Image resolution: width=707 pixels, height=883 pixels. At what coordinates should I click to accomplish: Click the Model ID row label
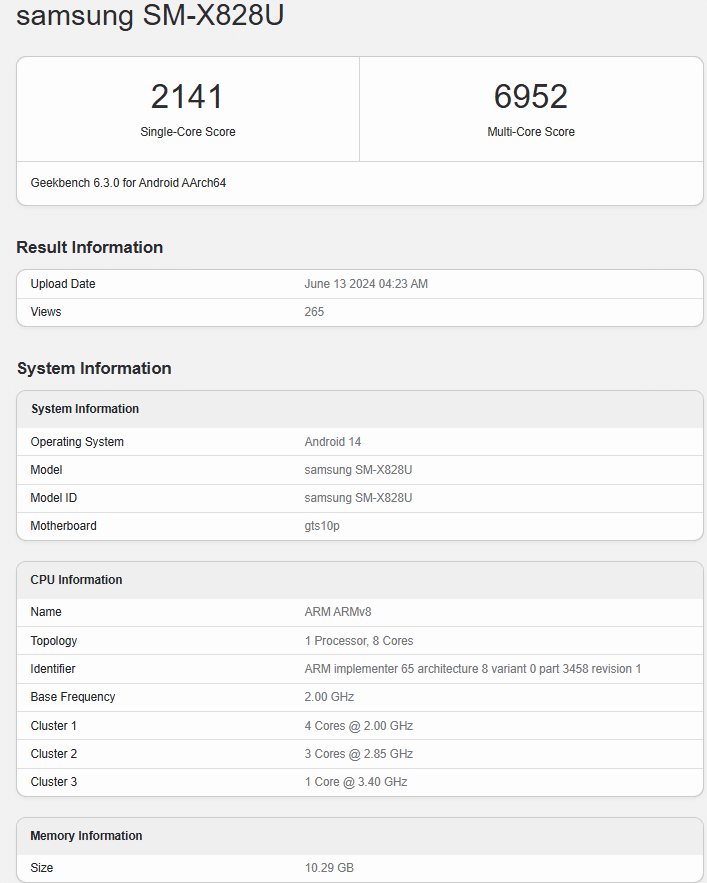55,498
